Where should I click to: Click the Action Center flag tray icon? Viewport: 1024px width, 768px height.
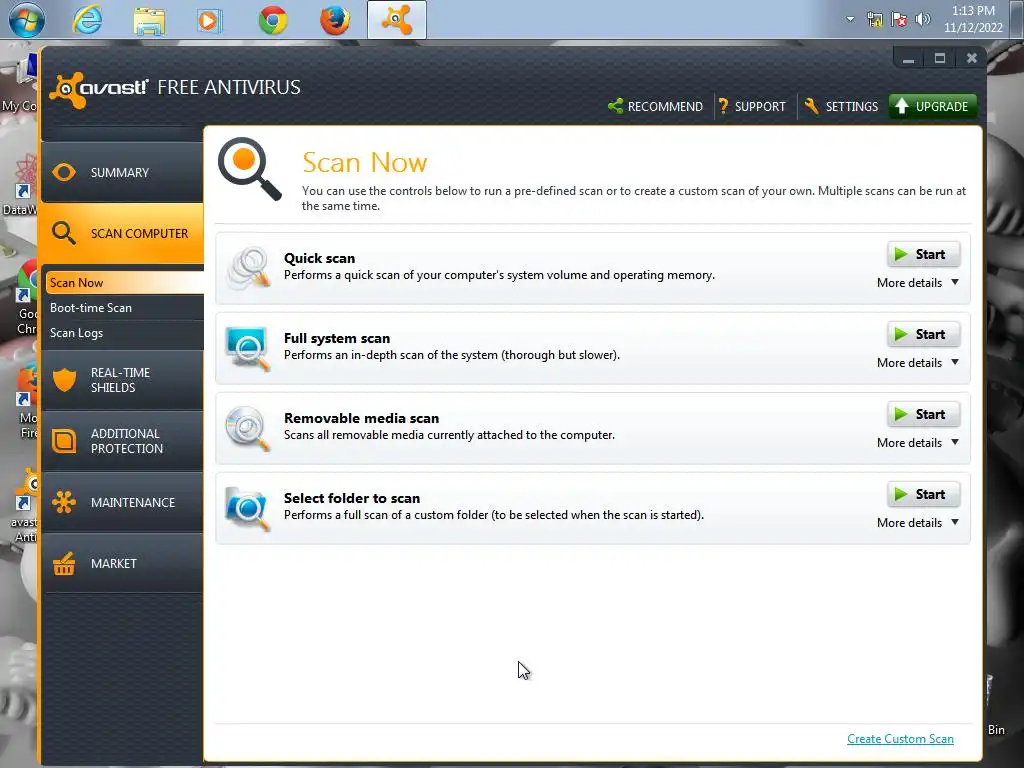899,20
